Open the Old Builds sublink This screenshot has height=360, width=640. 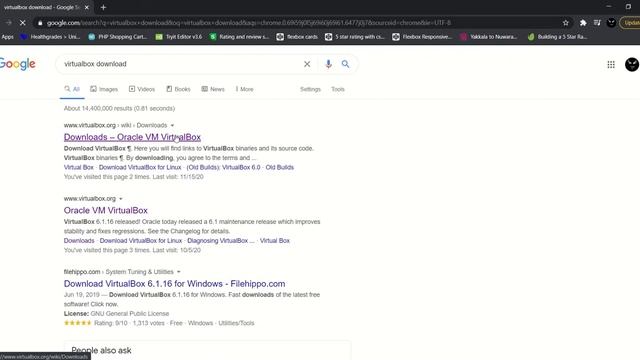[x=280, y=167]
